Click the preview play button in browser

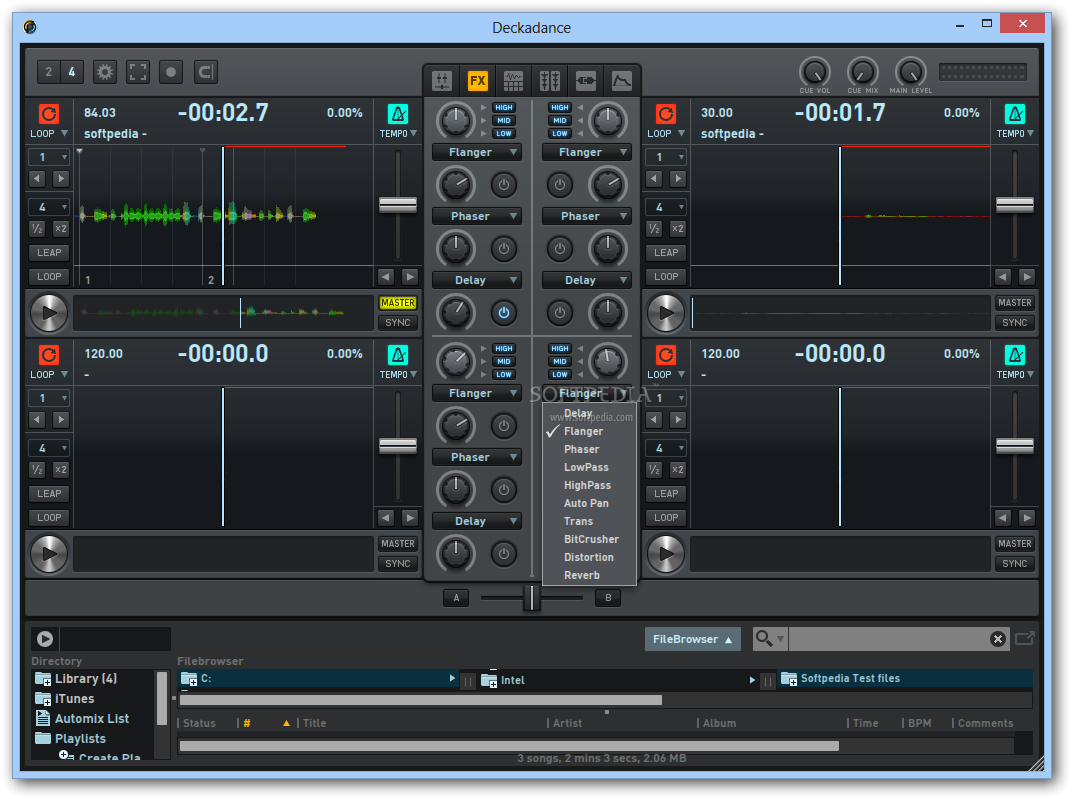coord(45,638)
